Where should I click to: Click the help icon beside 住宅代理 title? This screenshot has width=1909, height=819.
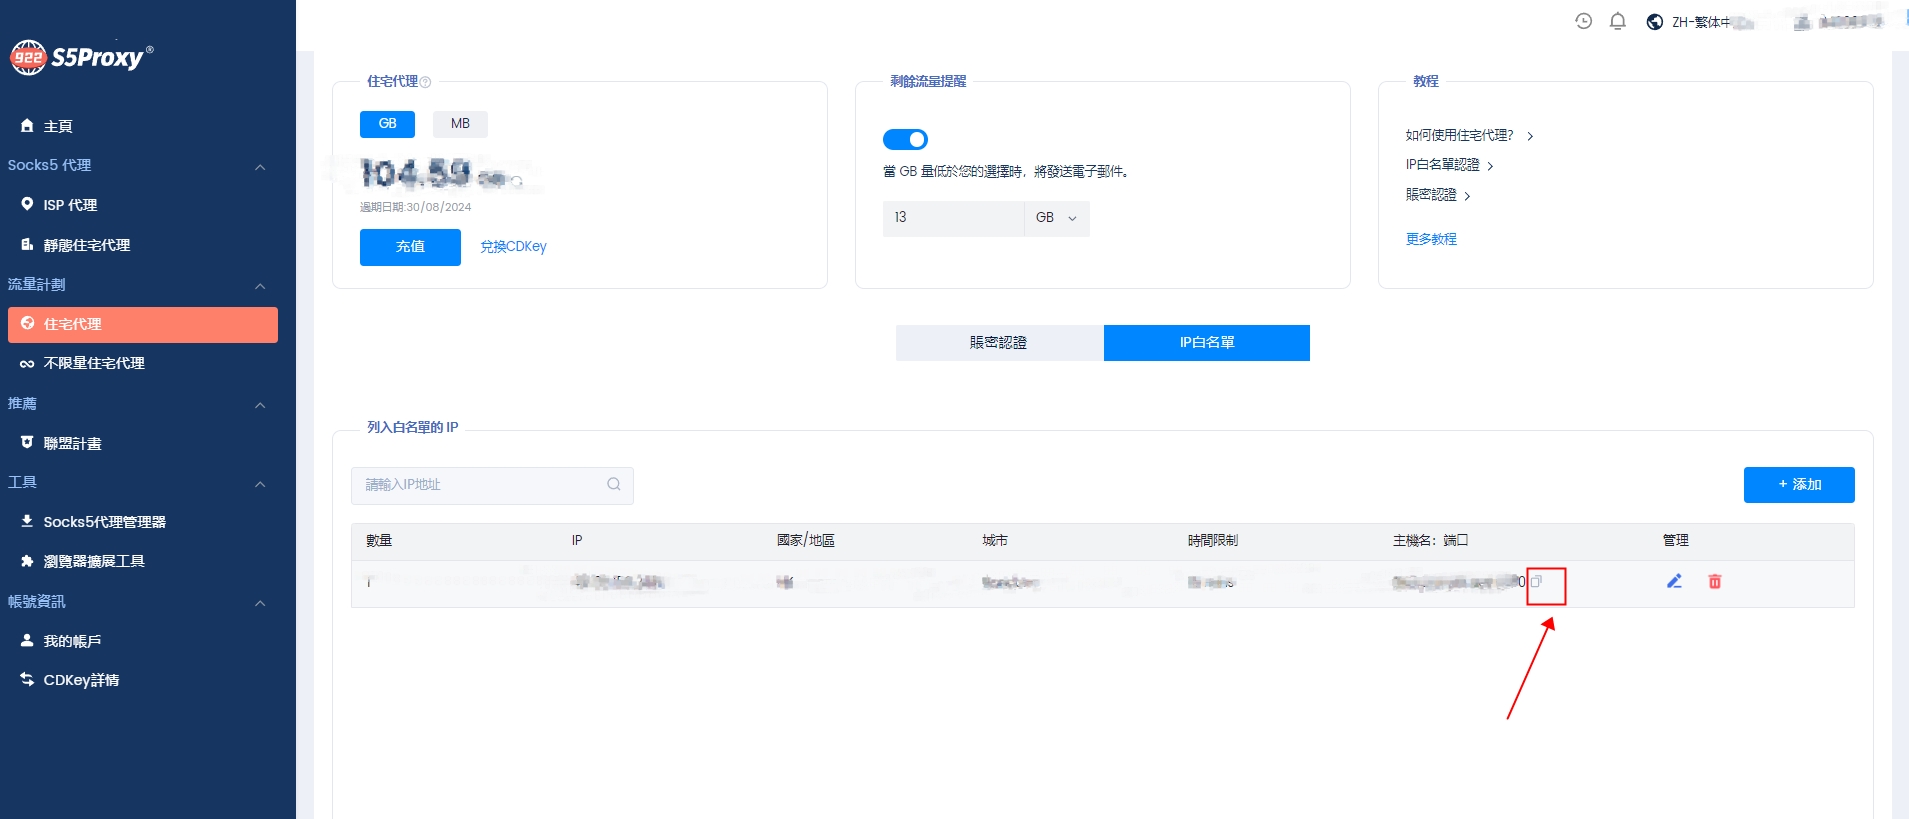[426, 82]
